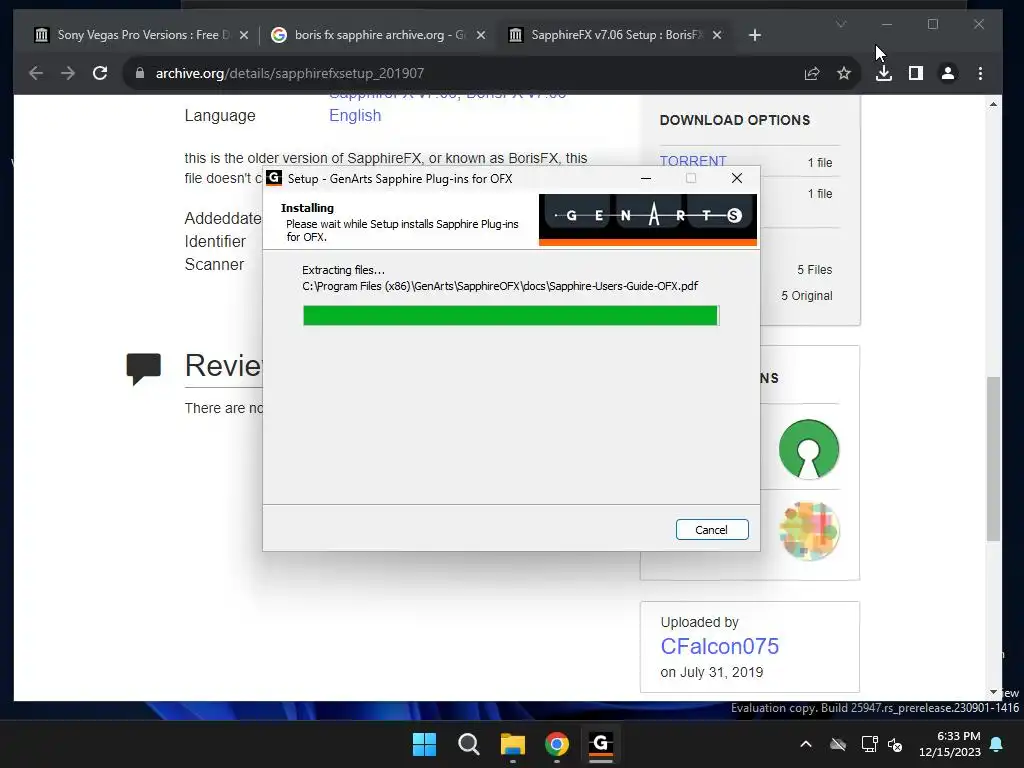Open File Explorer from taskbar
This screenshot has width=1024, height=768.
click(513, 744)
